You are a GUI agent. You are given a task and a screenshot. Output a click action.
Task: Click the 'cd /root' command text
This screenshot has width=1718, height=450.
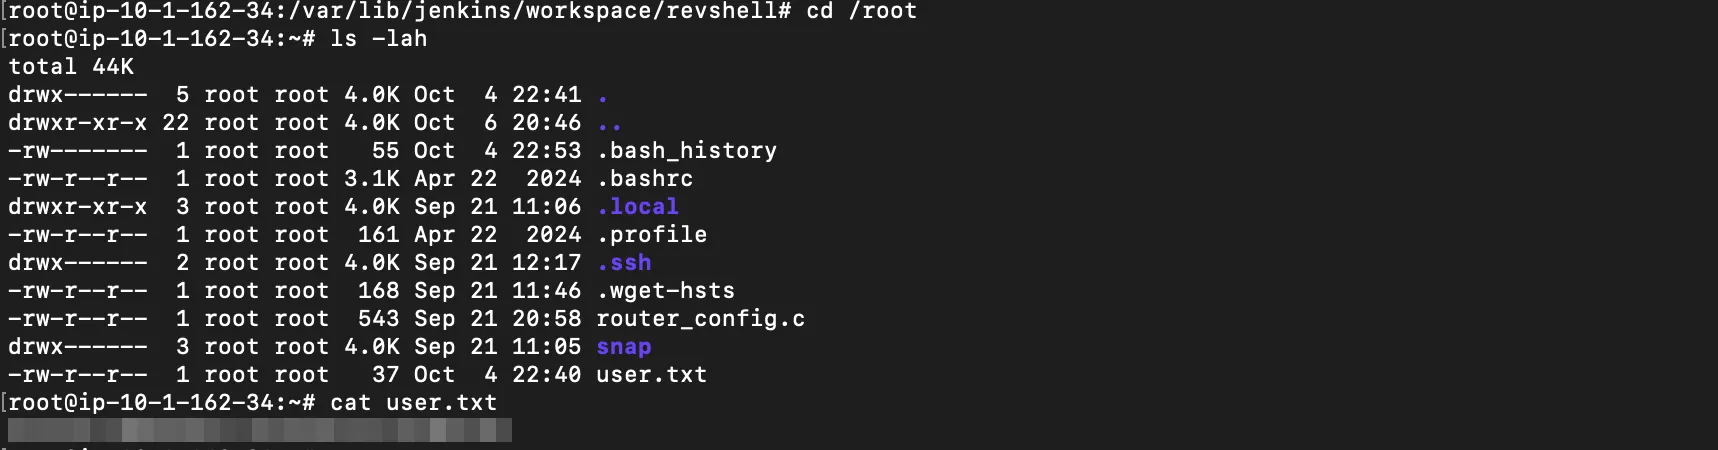pos(862,11)
